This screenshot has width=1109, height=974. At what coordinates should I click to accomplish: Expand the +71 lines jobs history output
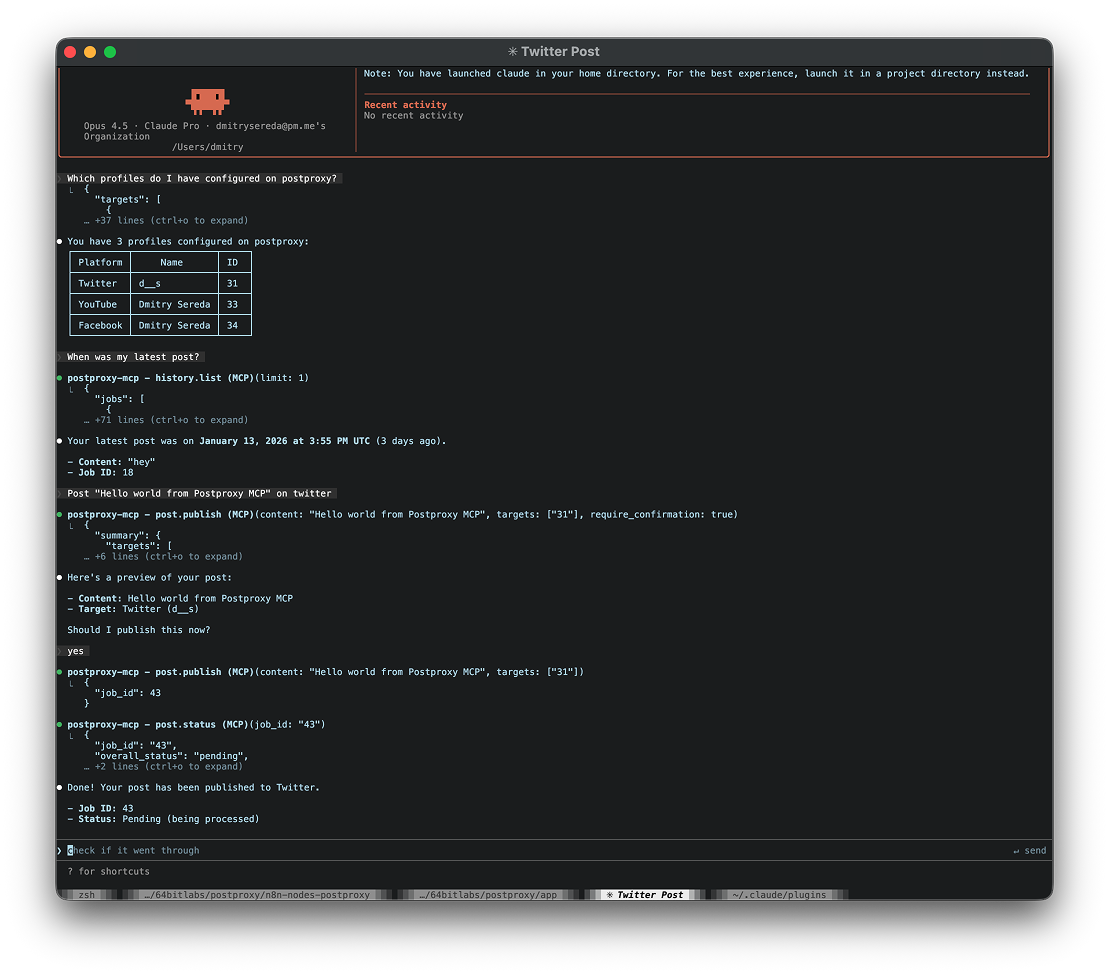[x=166, y=420]
